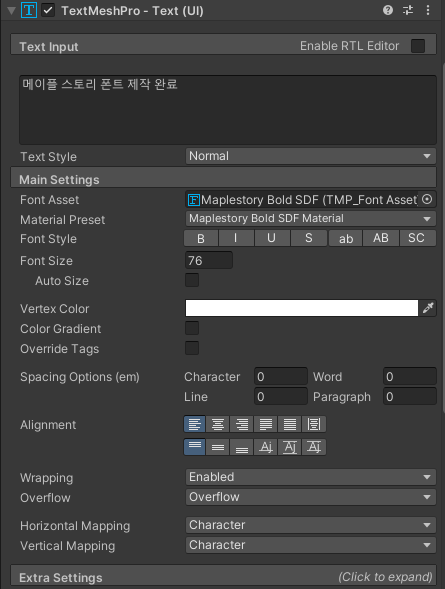Click the Vertex Color label
The height and width of the screenshot is (589, 445).
tap(54, 309)
